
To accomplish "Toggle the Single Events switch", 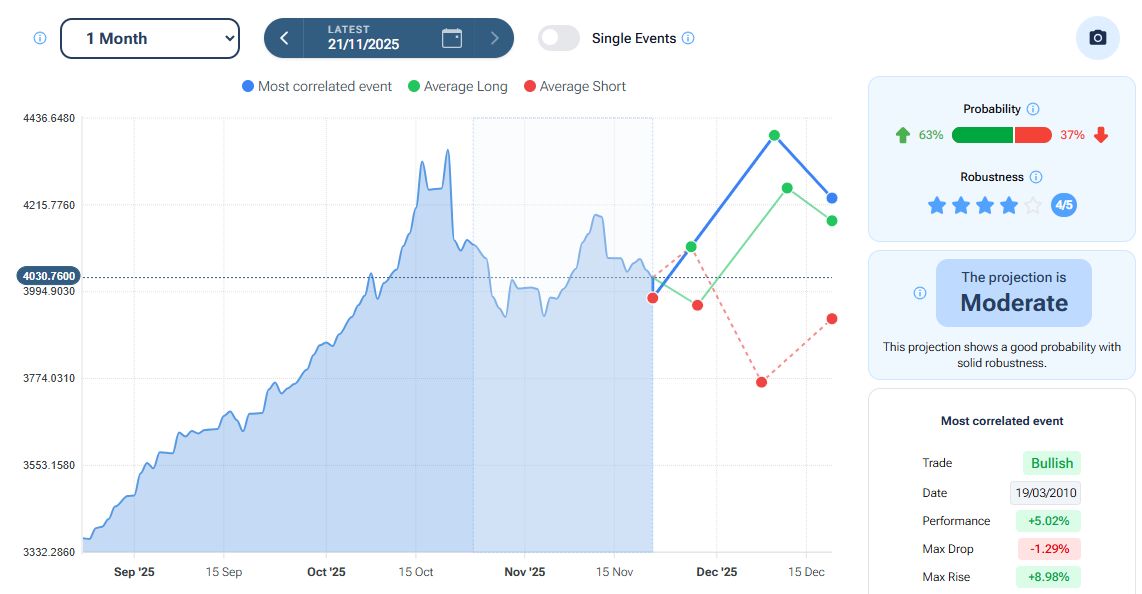I will tap(559, 38).
